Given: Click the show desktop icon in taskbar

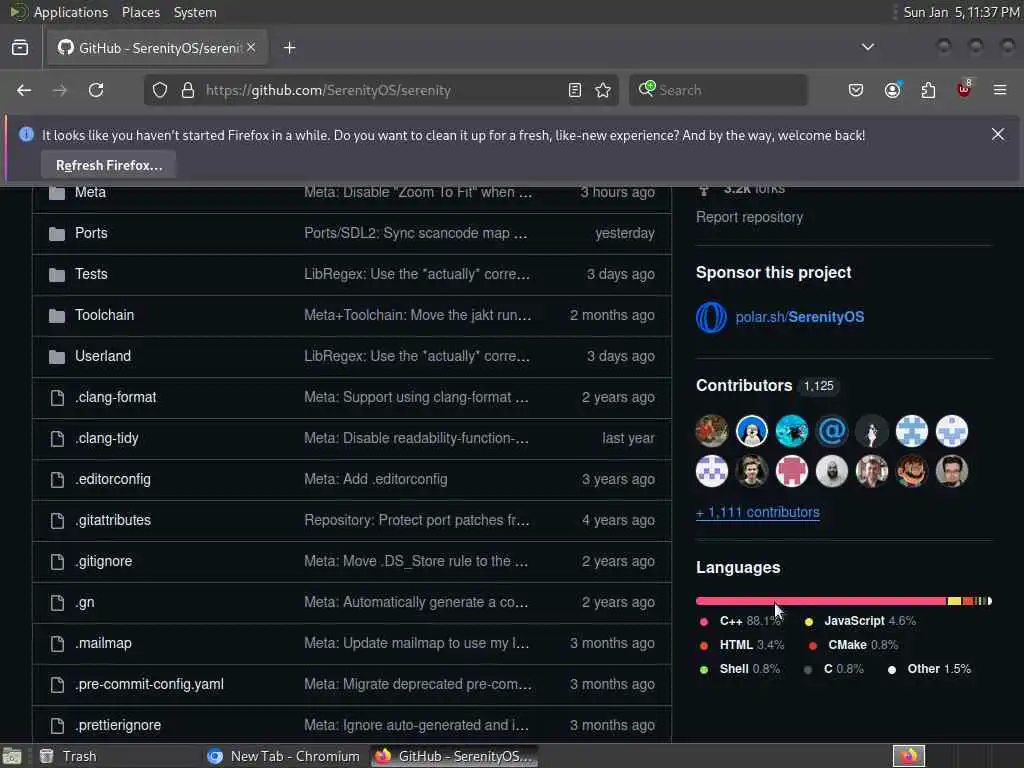Looking at the screenshot, I should [12, 756].
